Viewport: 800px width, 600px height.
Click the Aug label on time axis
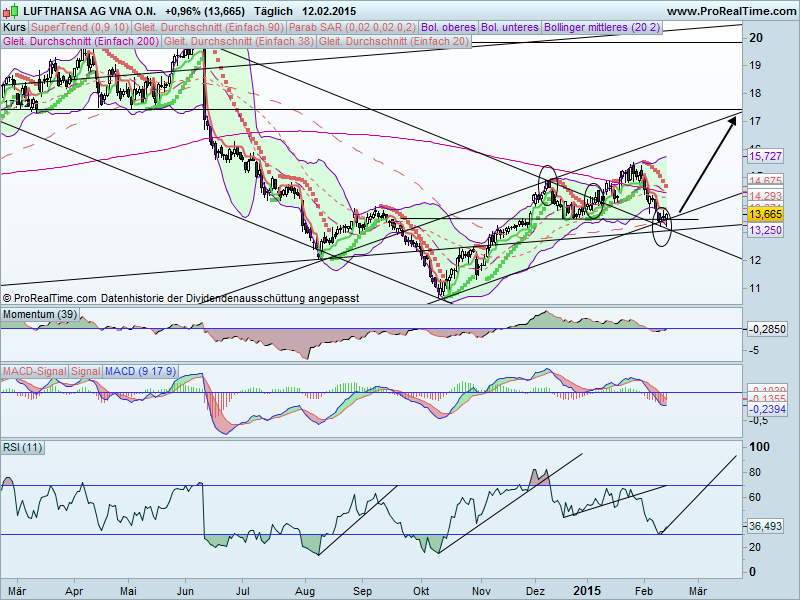(x=305, y=591)
